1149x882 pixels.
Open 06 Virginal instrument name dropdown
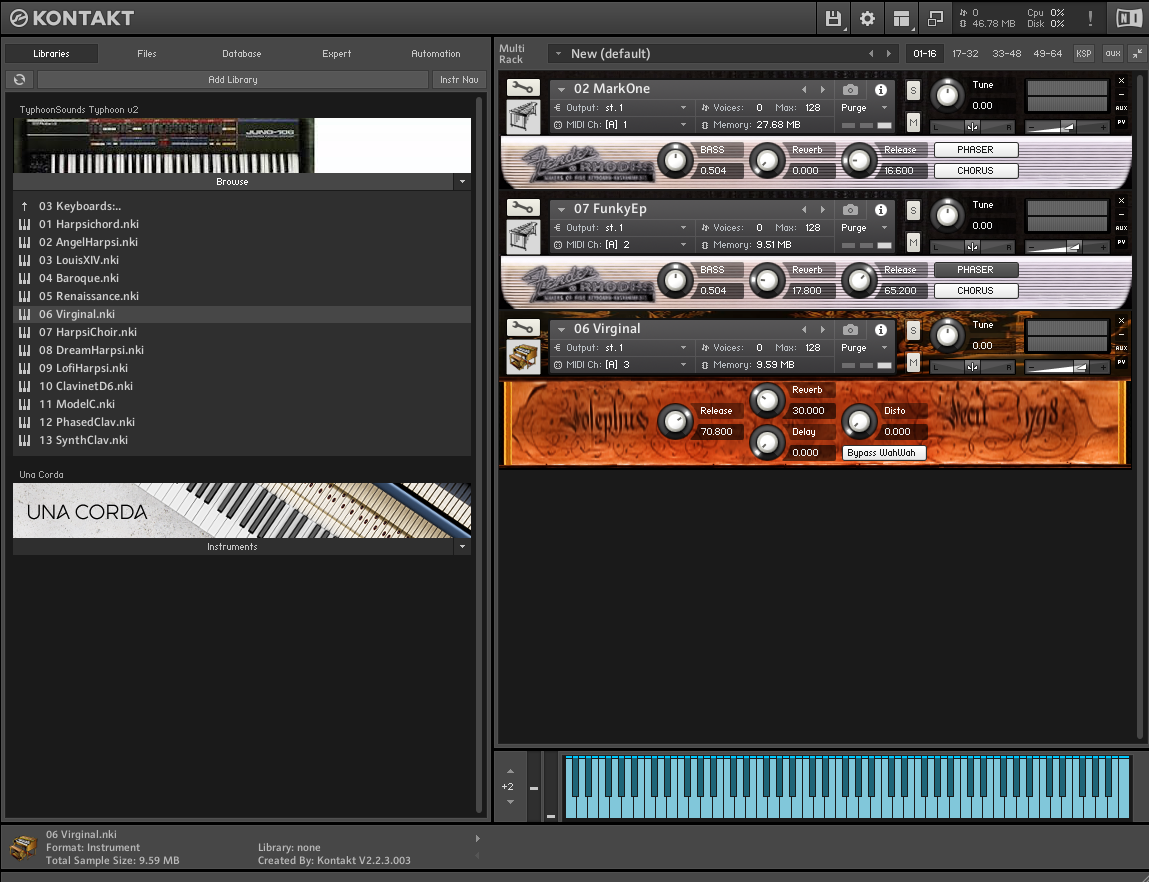click(561, 330)
